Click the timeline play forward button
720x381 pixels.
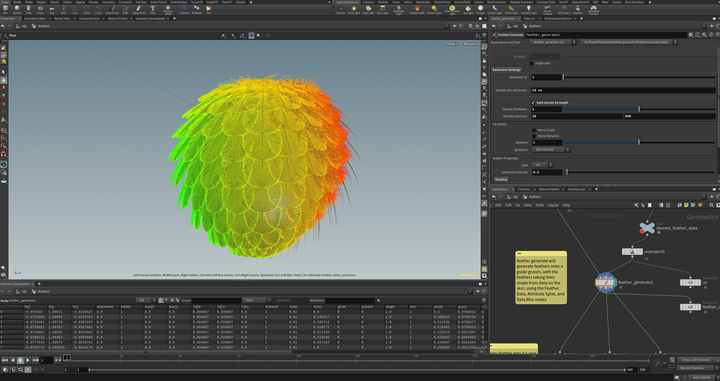tap(28, 360)
